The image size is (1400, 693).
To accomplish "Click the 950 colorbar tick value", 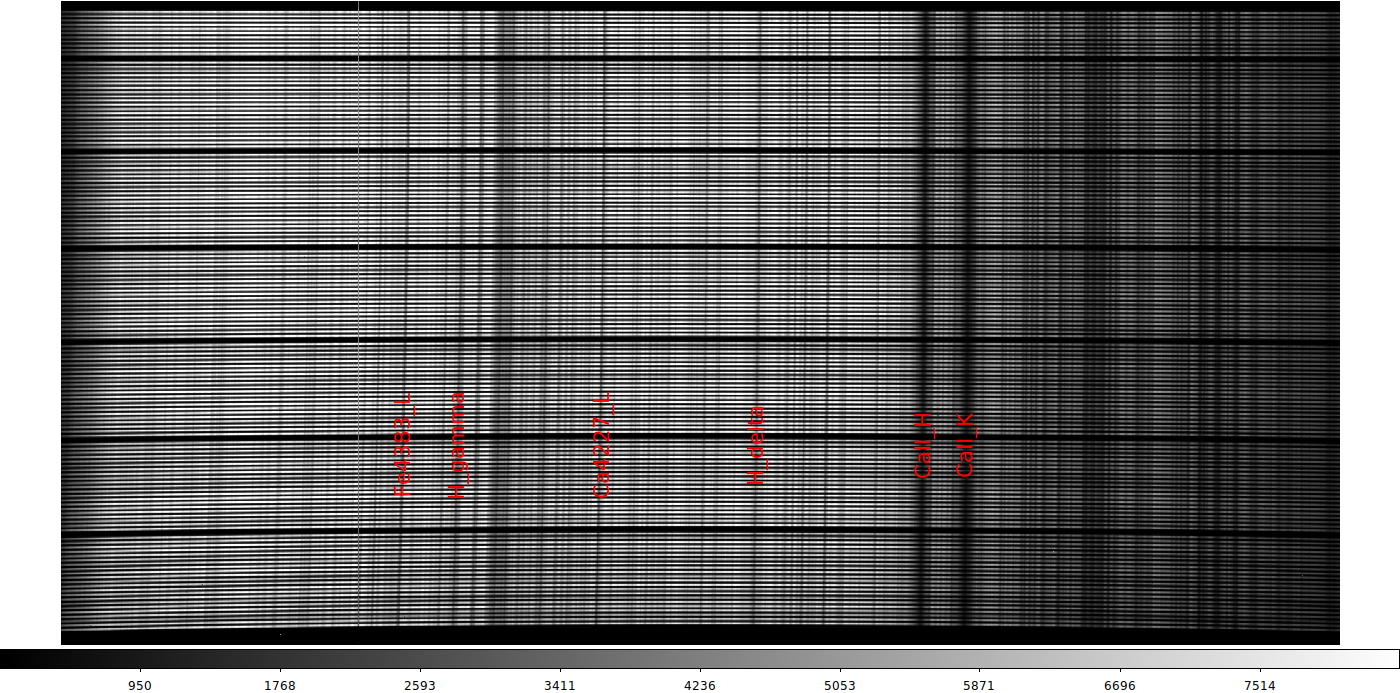I will (x=140, y=685).
